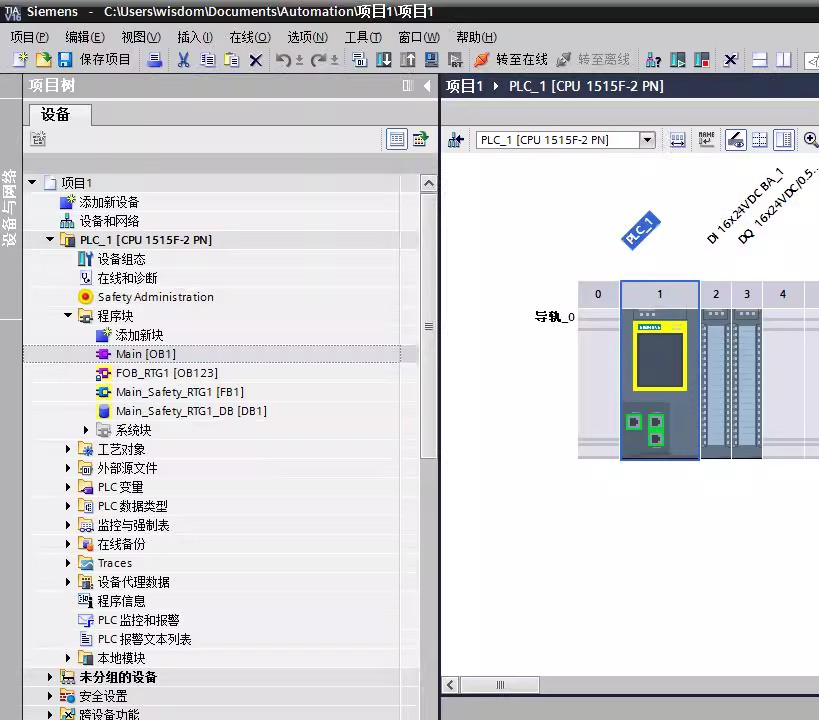Viewport: 819px width, 720px height.
Task: Select the DI module in slot 2
Action: click(x=716, y=384)
